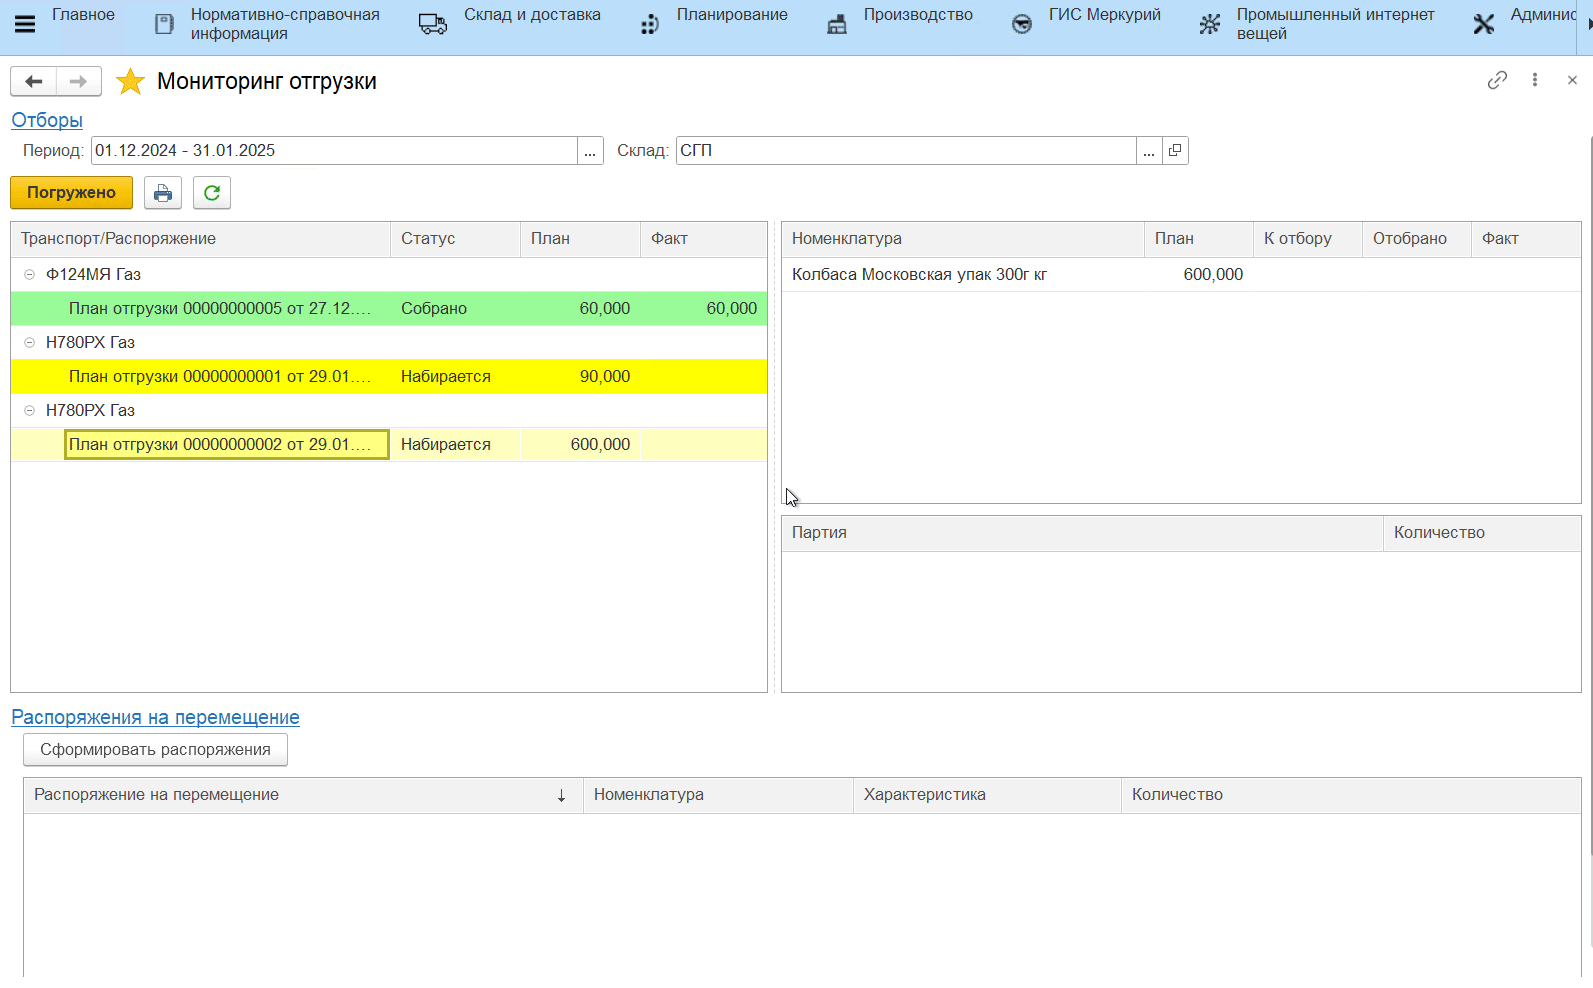Click the forward navigation arrow
This screenshot has width=1593, height=988.
pos(79,81)
